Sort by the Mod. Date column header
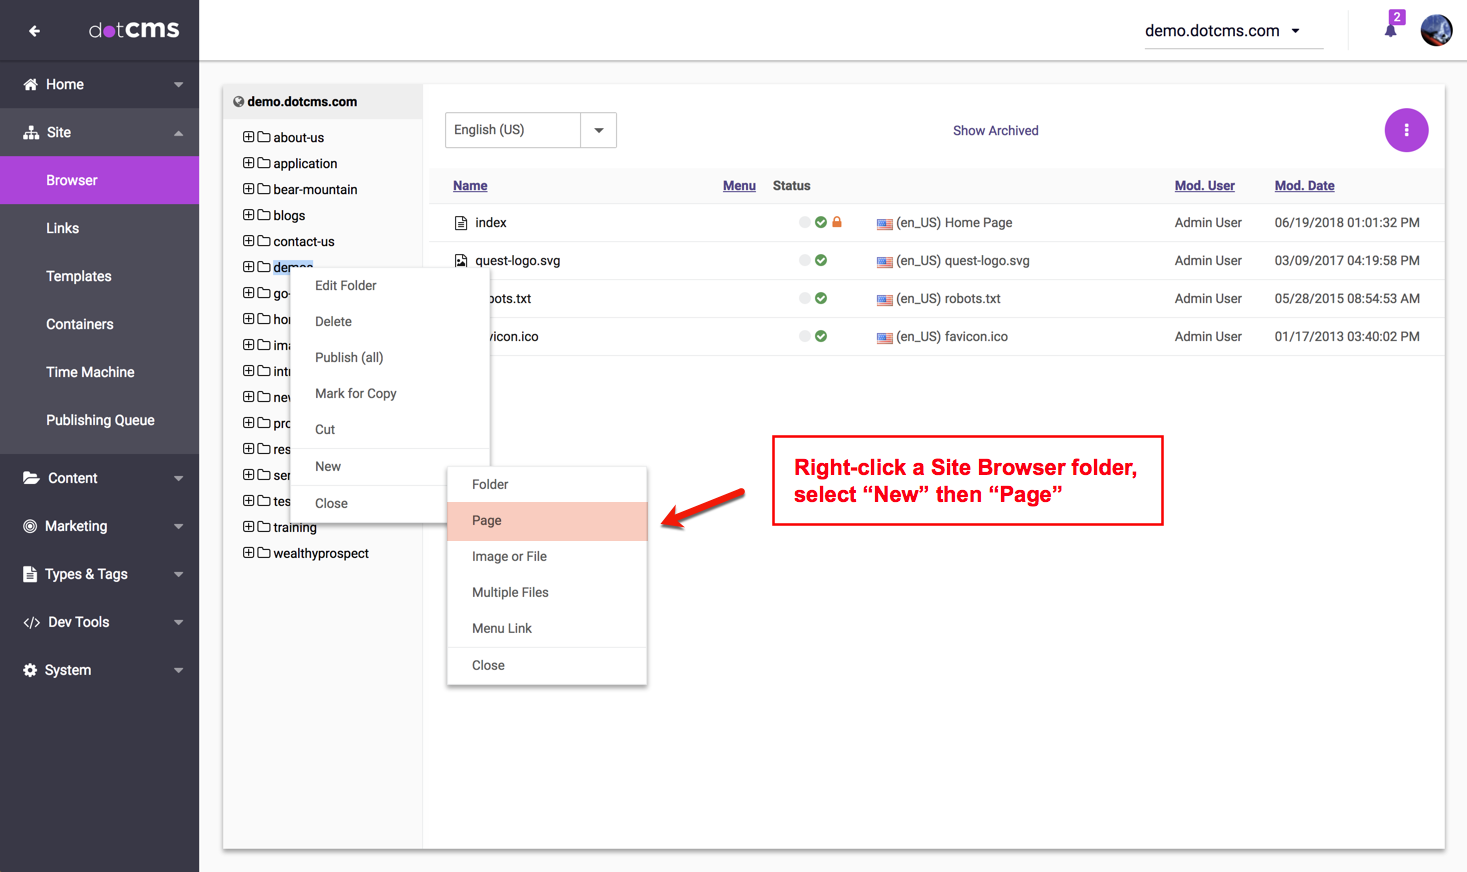The width and height of the screenshot is (1467, 872). coord(1304,186)
